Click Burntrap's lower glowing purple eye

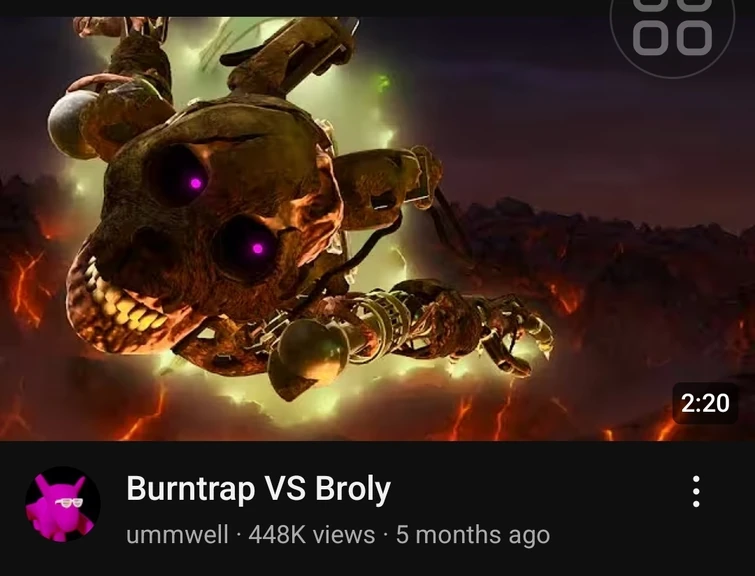click(x=258, y=249)
